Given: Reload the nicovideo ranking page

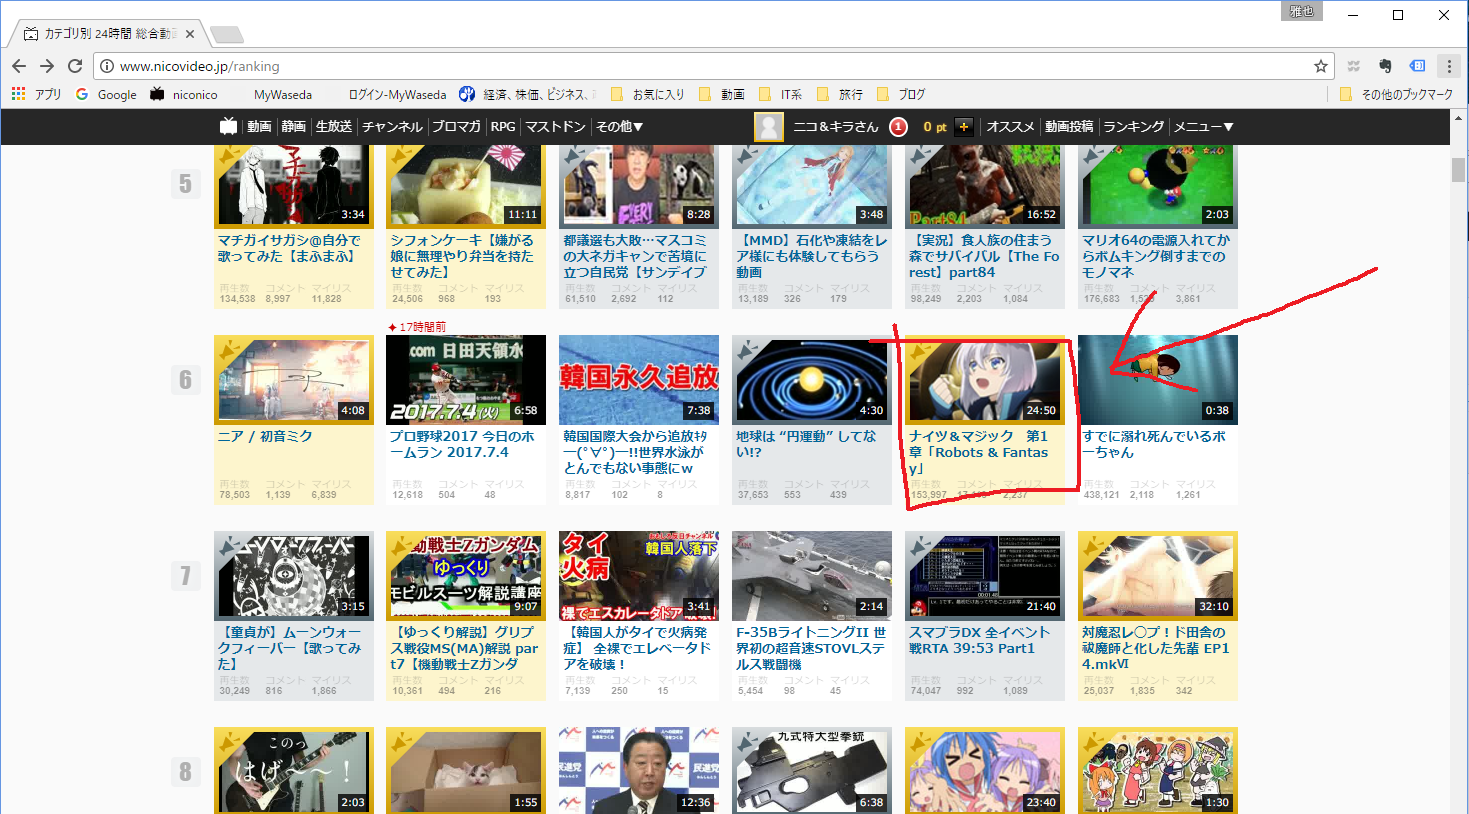Looking at the screenshot, I should pos(75,66).
